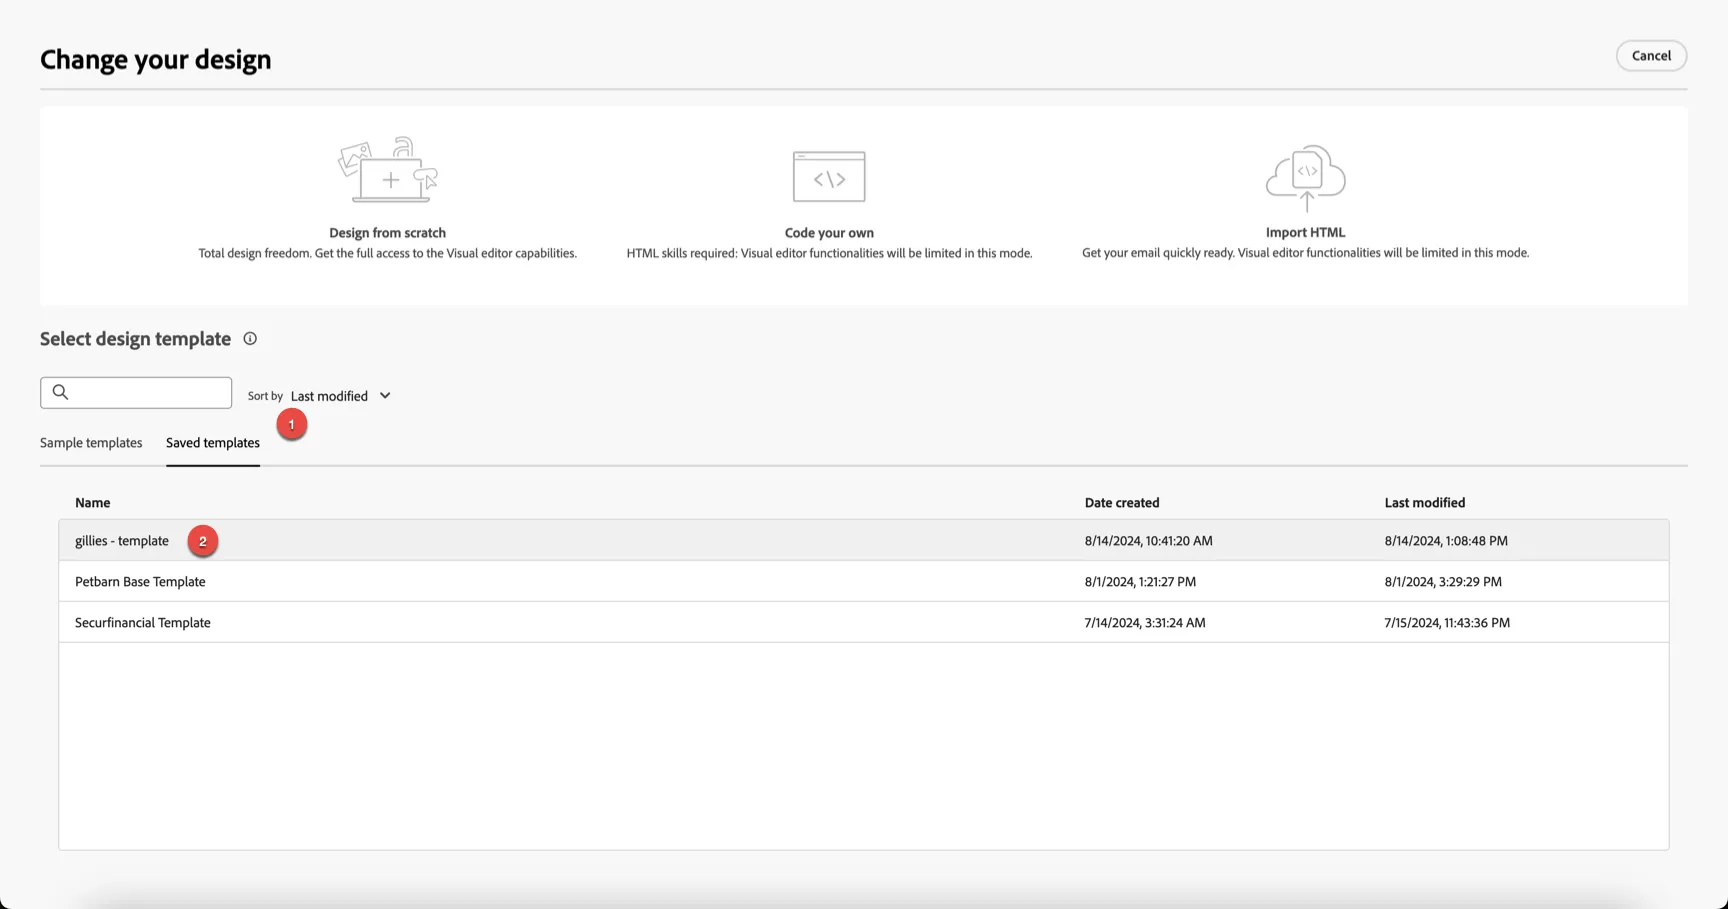Click the Last modified column header
The width and height of the screenshot is (1728, 909).
pos(1425,503)
